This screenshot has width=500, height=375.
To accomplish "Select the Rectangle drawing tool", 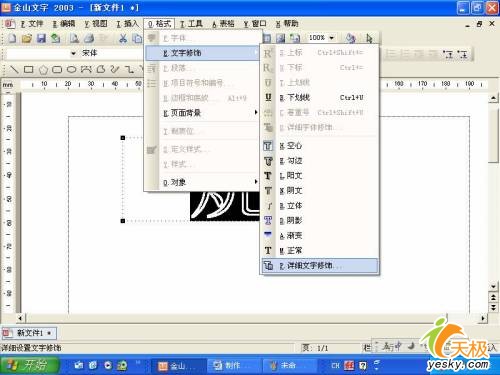I will pyautogui.click(x=29, y=69).
